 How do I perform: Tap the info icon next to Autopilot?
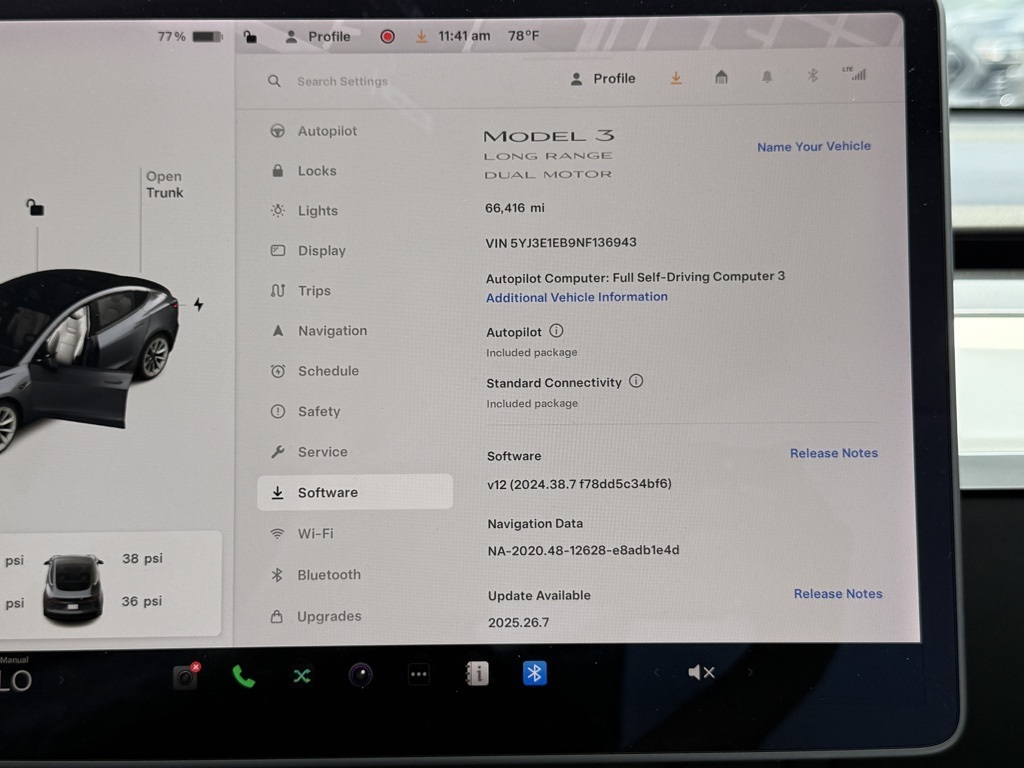[x=556, y=330]
